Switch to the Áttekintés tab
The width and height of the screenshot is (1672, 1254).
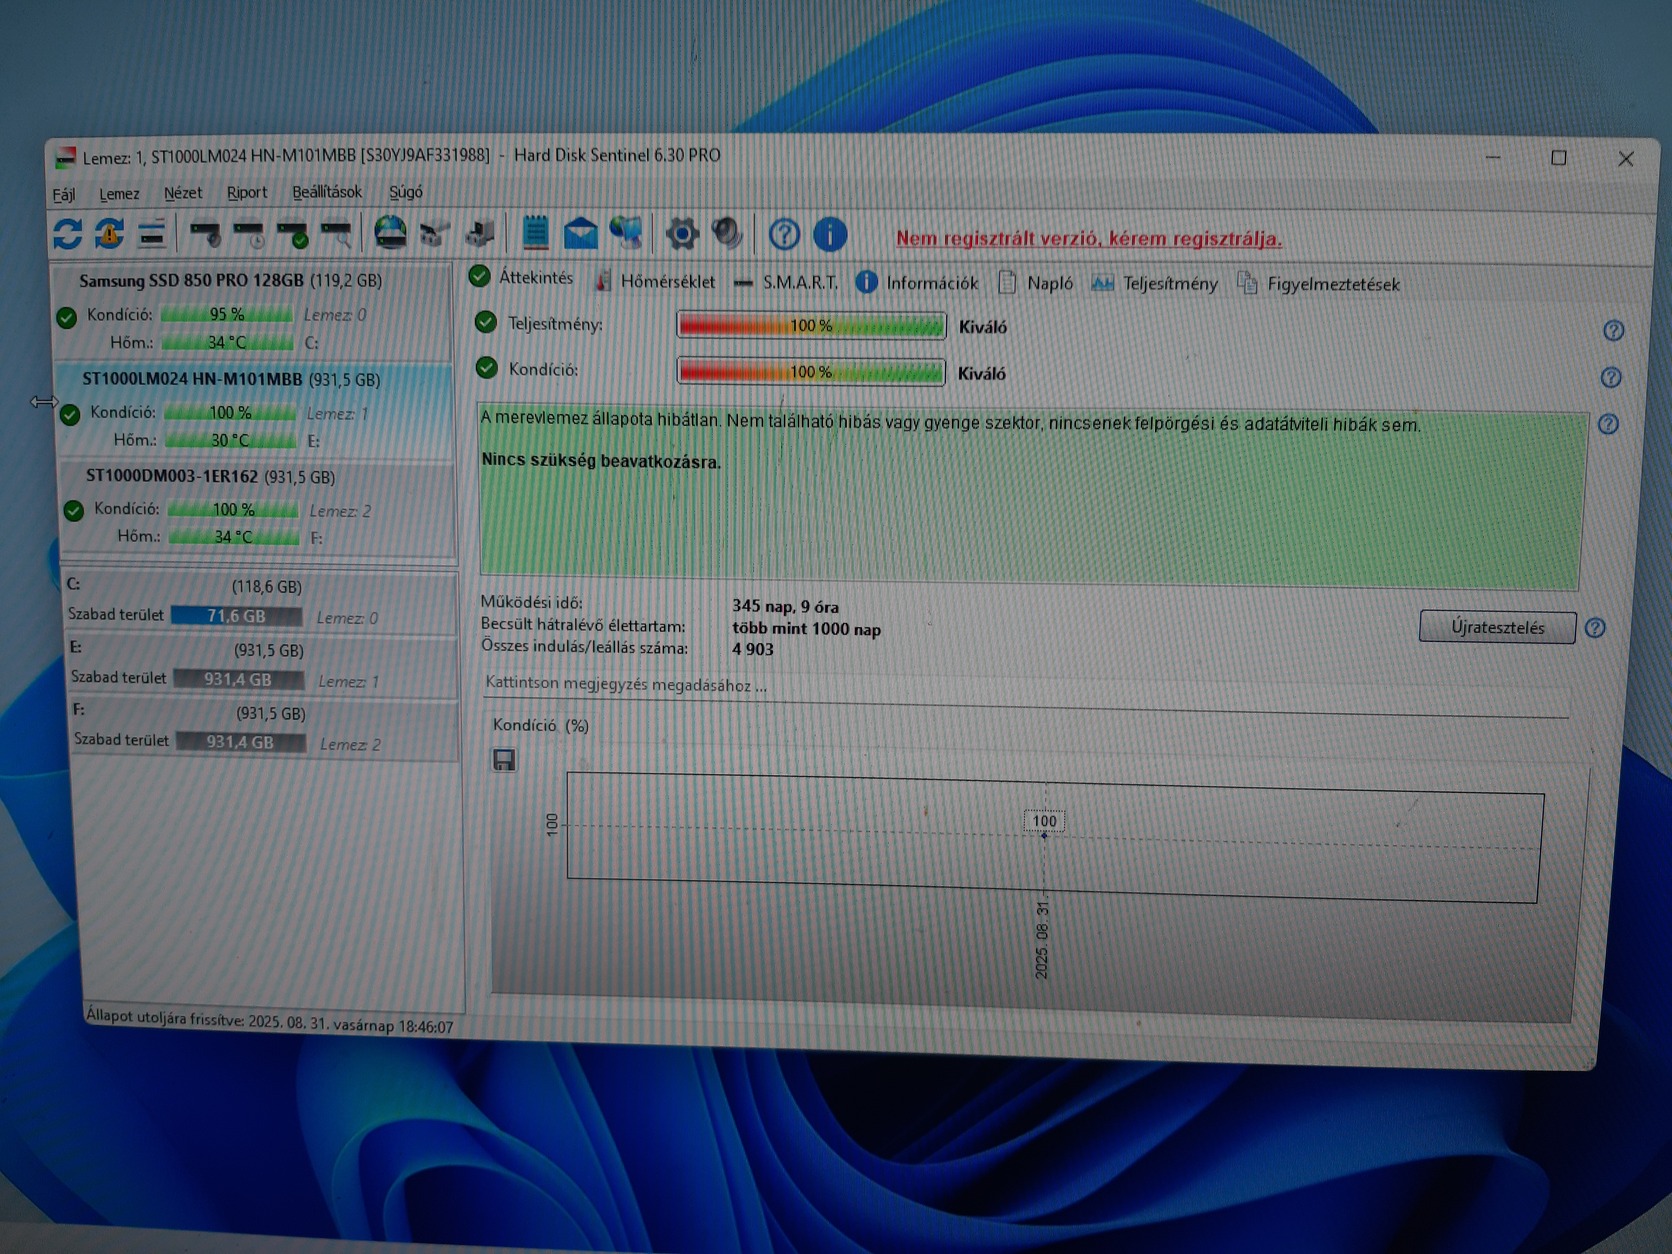pyautogui.click(x=522, y=277)
